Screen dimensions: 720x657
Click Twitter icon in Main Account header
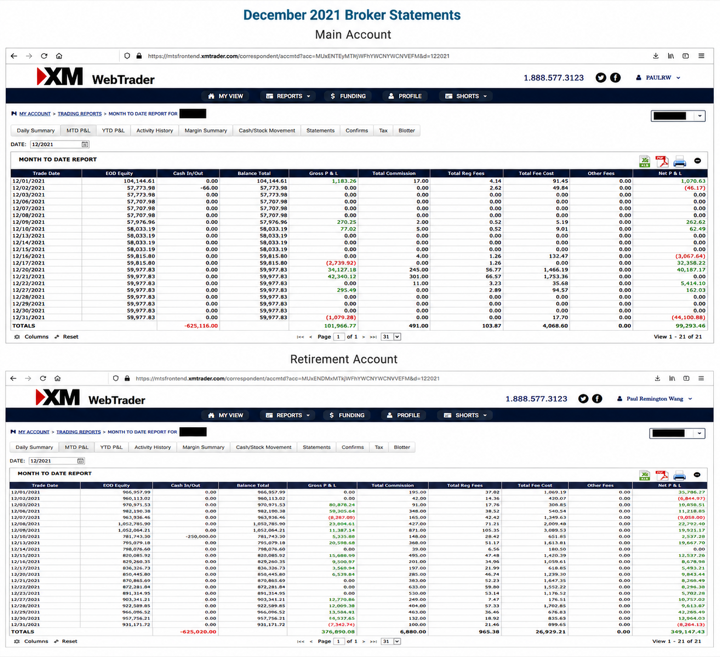click(x=601, y=78)
